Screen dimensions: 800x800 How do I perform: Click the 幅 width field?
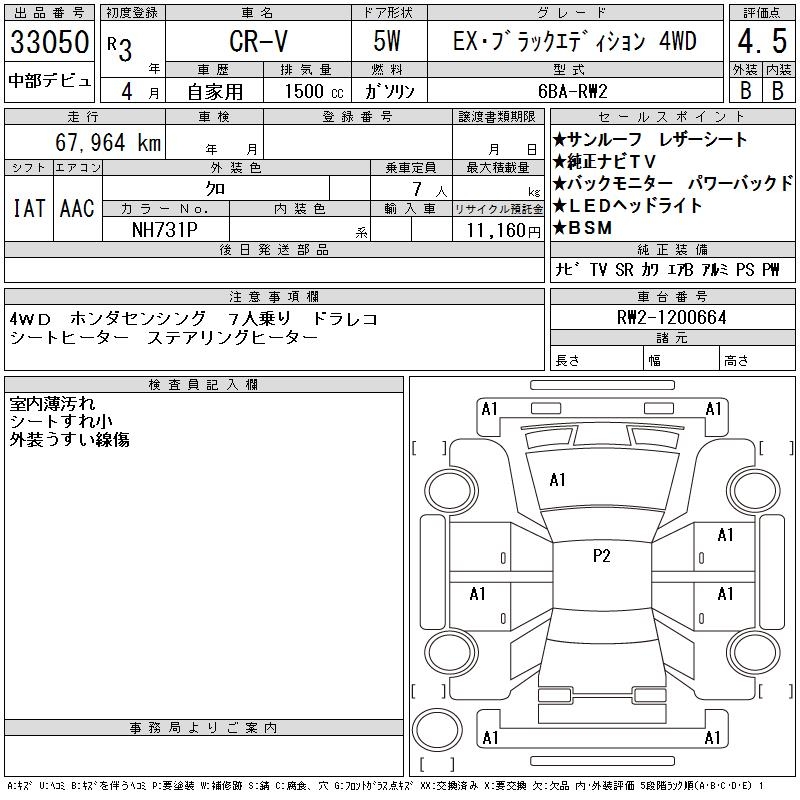682,360
